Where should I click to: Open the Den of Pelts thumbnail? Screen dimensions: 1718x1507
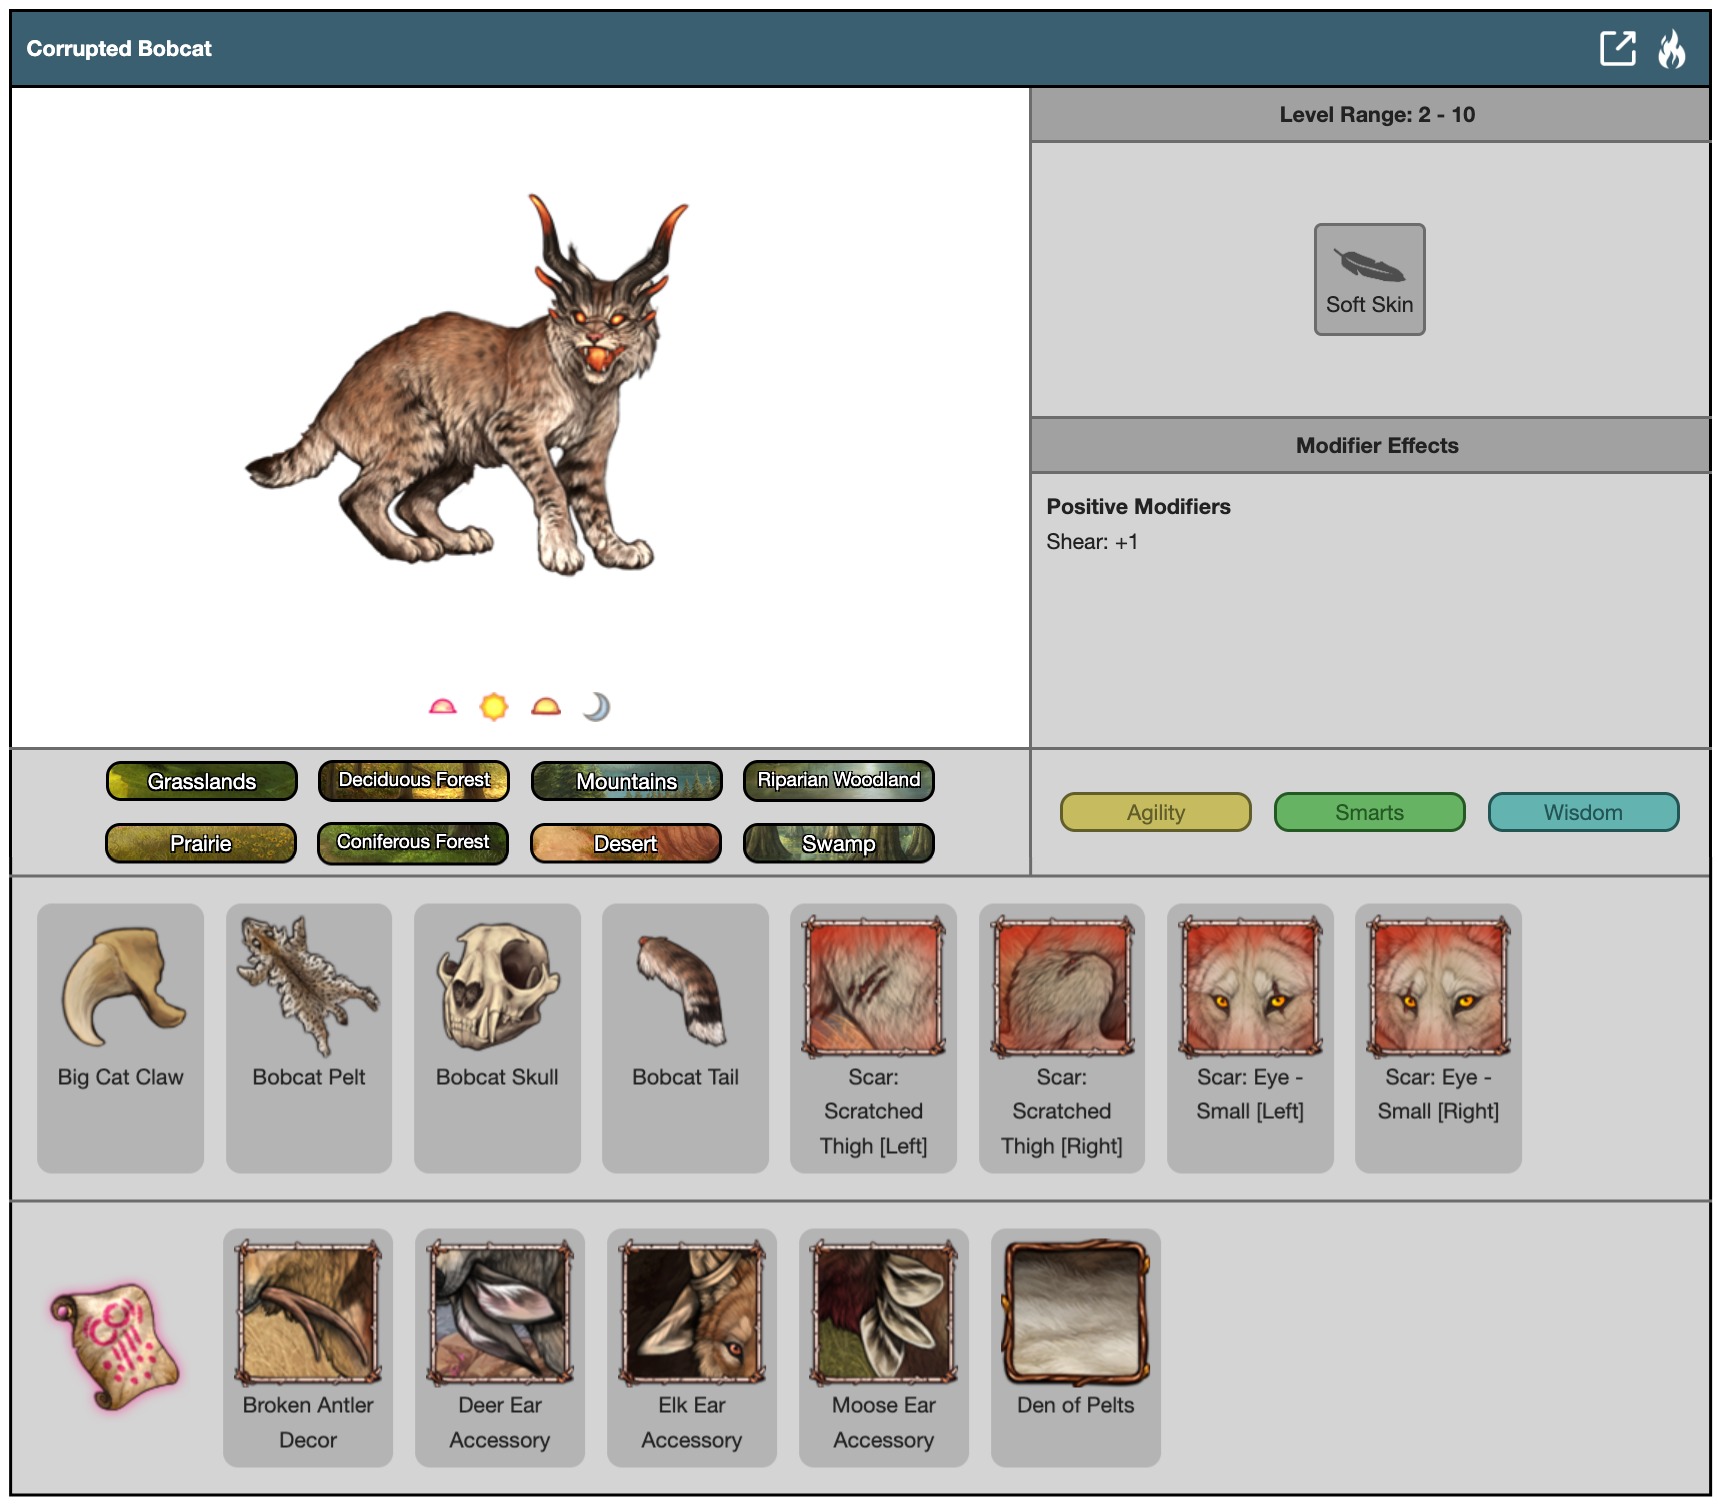click(1076, 1312)
